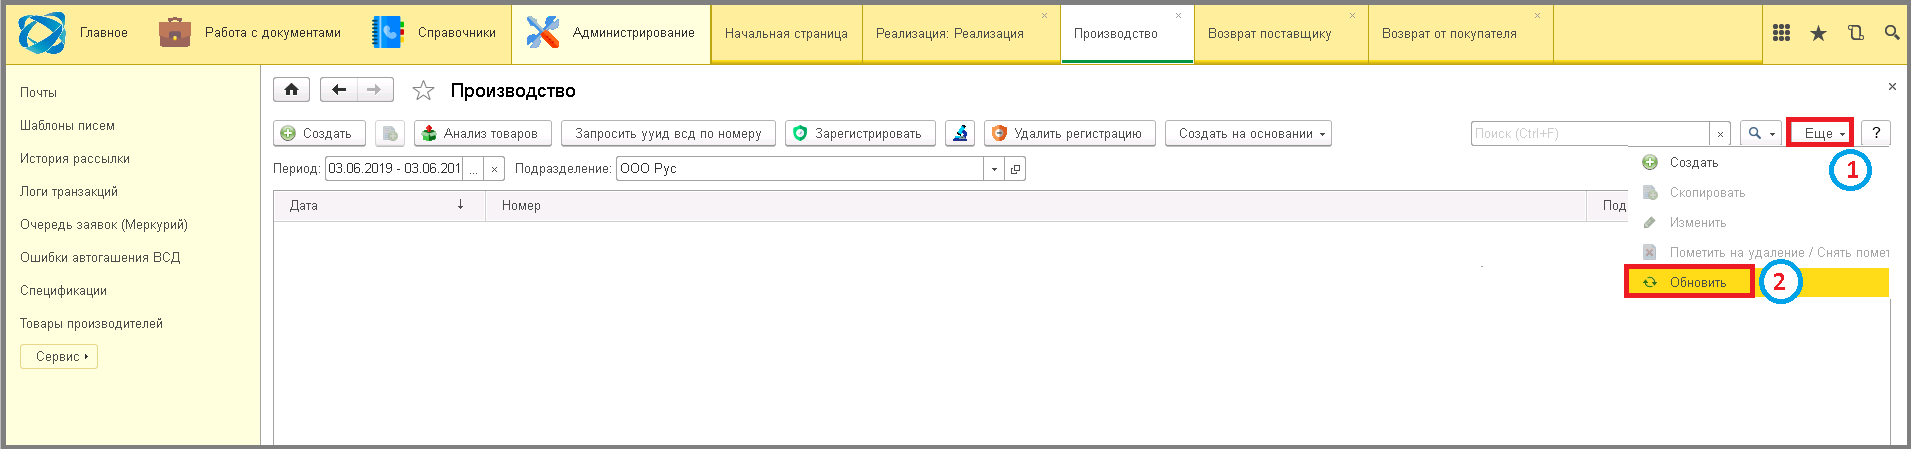The width and height of the screenshot is (1911, 449).
Task: Open the Работа с документами section
Action: coord(250,33)
